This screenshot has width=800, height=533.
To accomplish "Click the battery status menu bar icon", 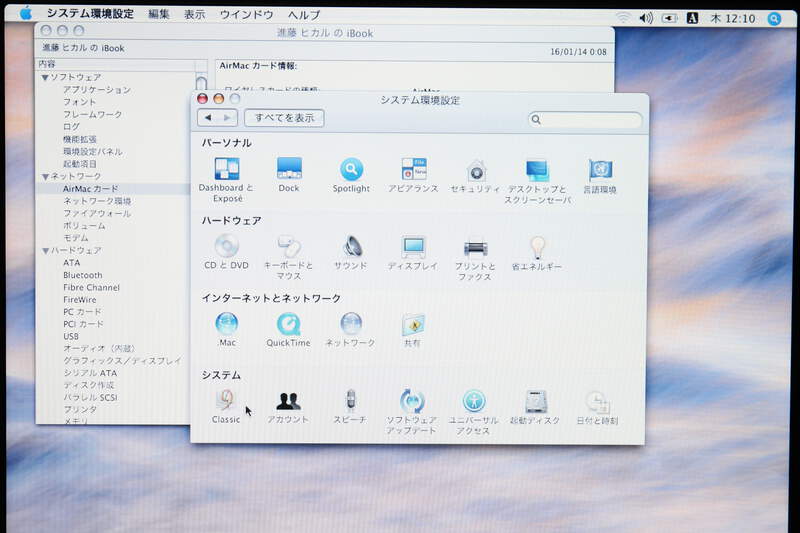I will [x=669, y=18].
